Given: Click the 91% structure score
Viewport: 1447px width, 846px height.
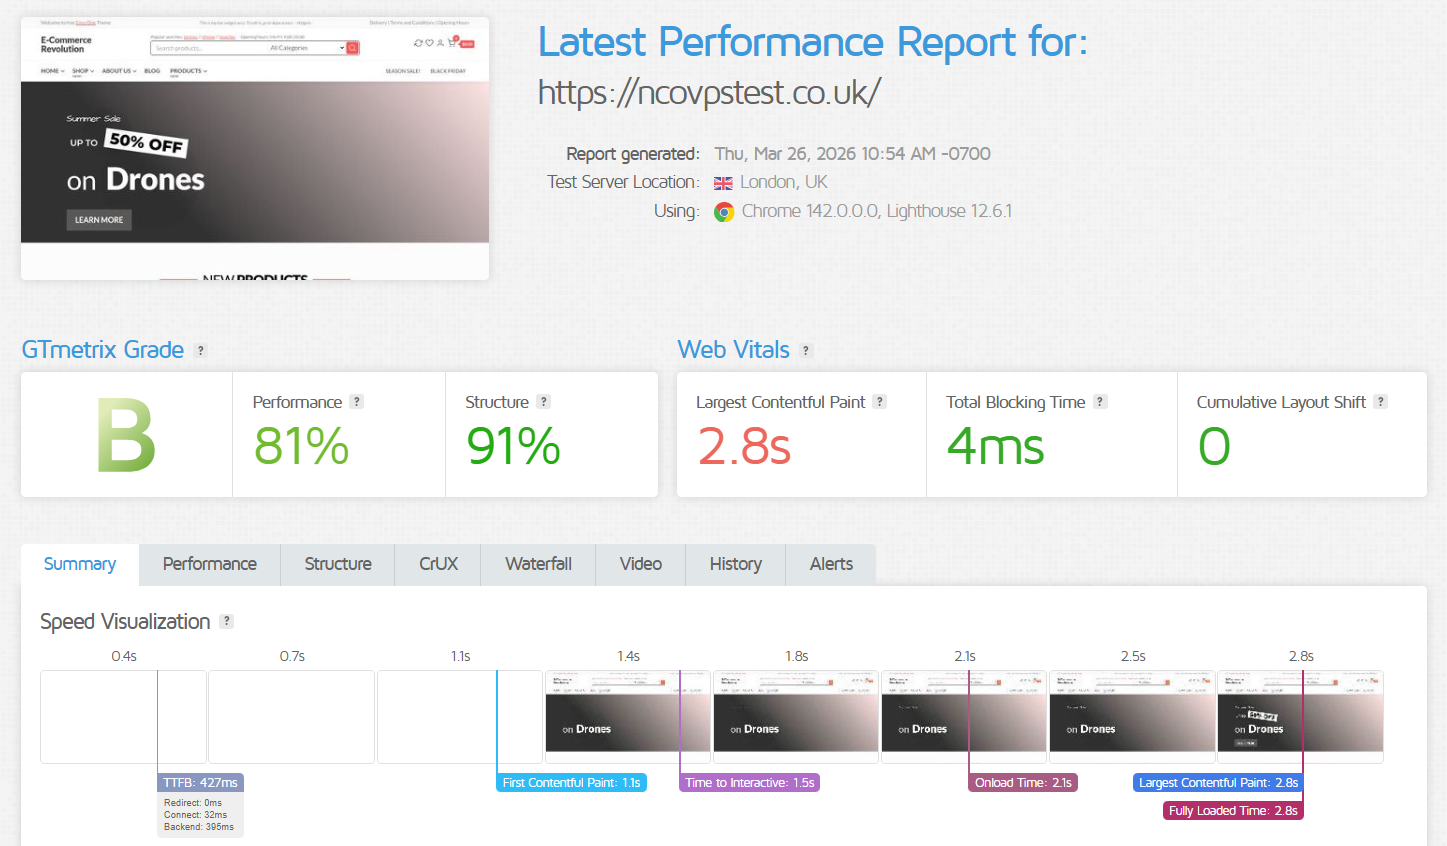Looking at the screenshot, I should (x=513, y=446).
